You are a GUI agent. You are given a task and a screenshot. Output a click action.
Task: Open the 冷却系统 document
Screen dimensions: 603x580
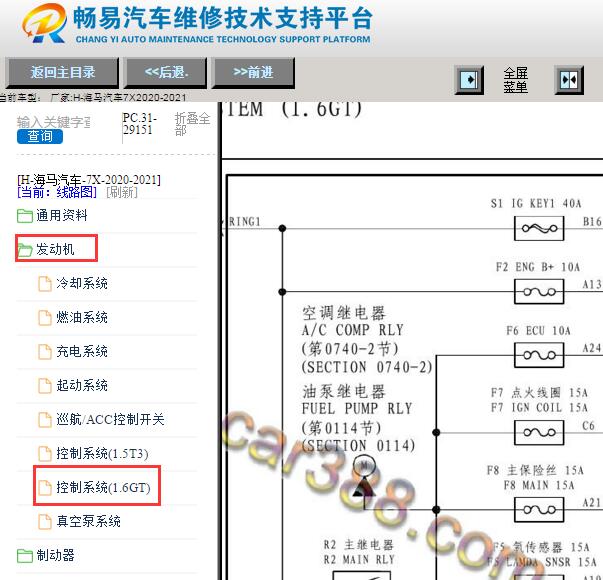tap(82, 283)
